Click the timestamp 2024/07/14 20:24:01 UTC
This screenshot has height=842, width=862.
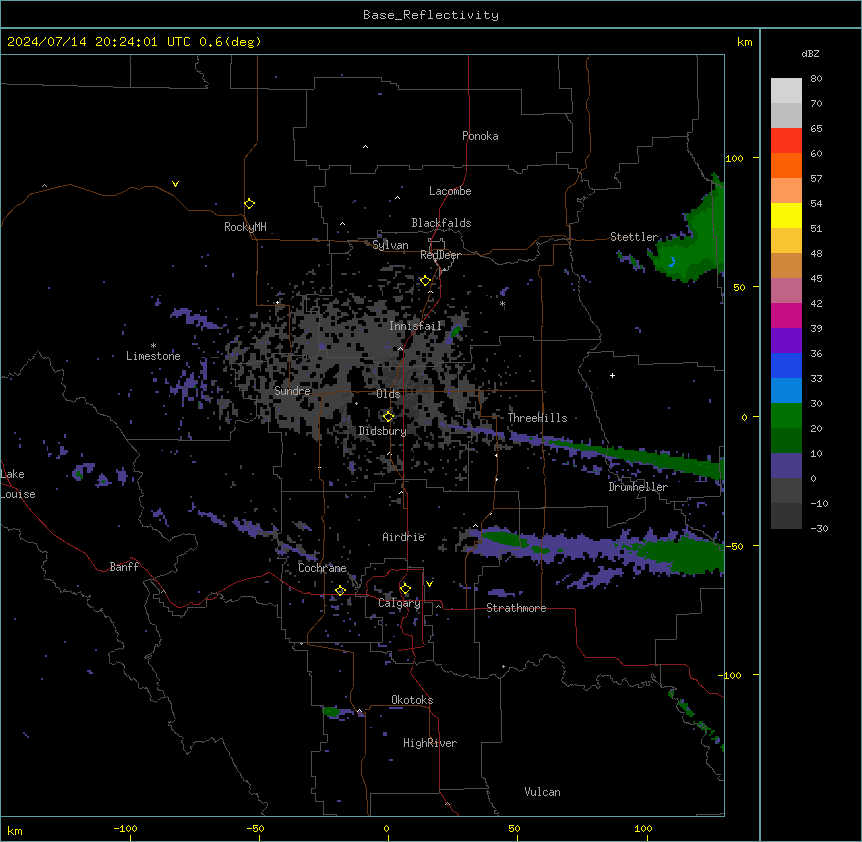click(x=99, y=42)
